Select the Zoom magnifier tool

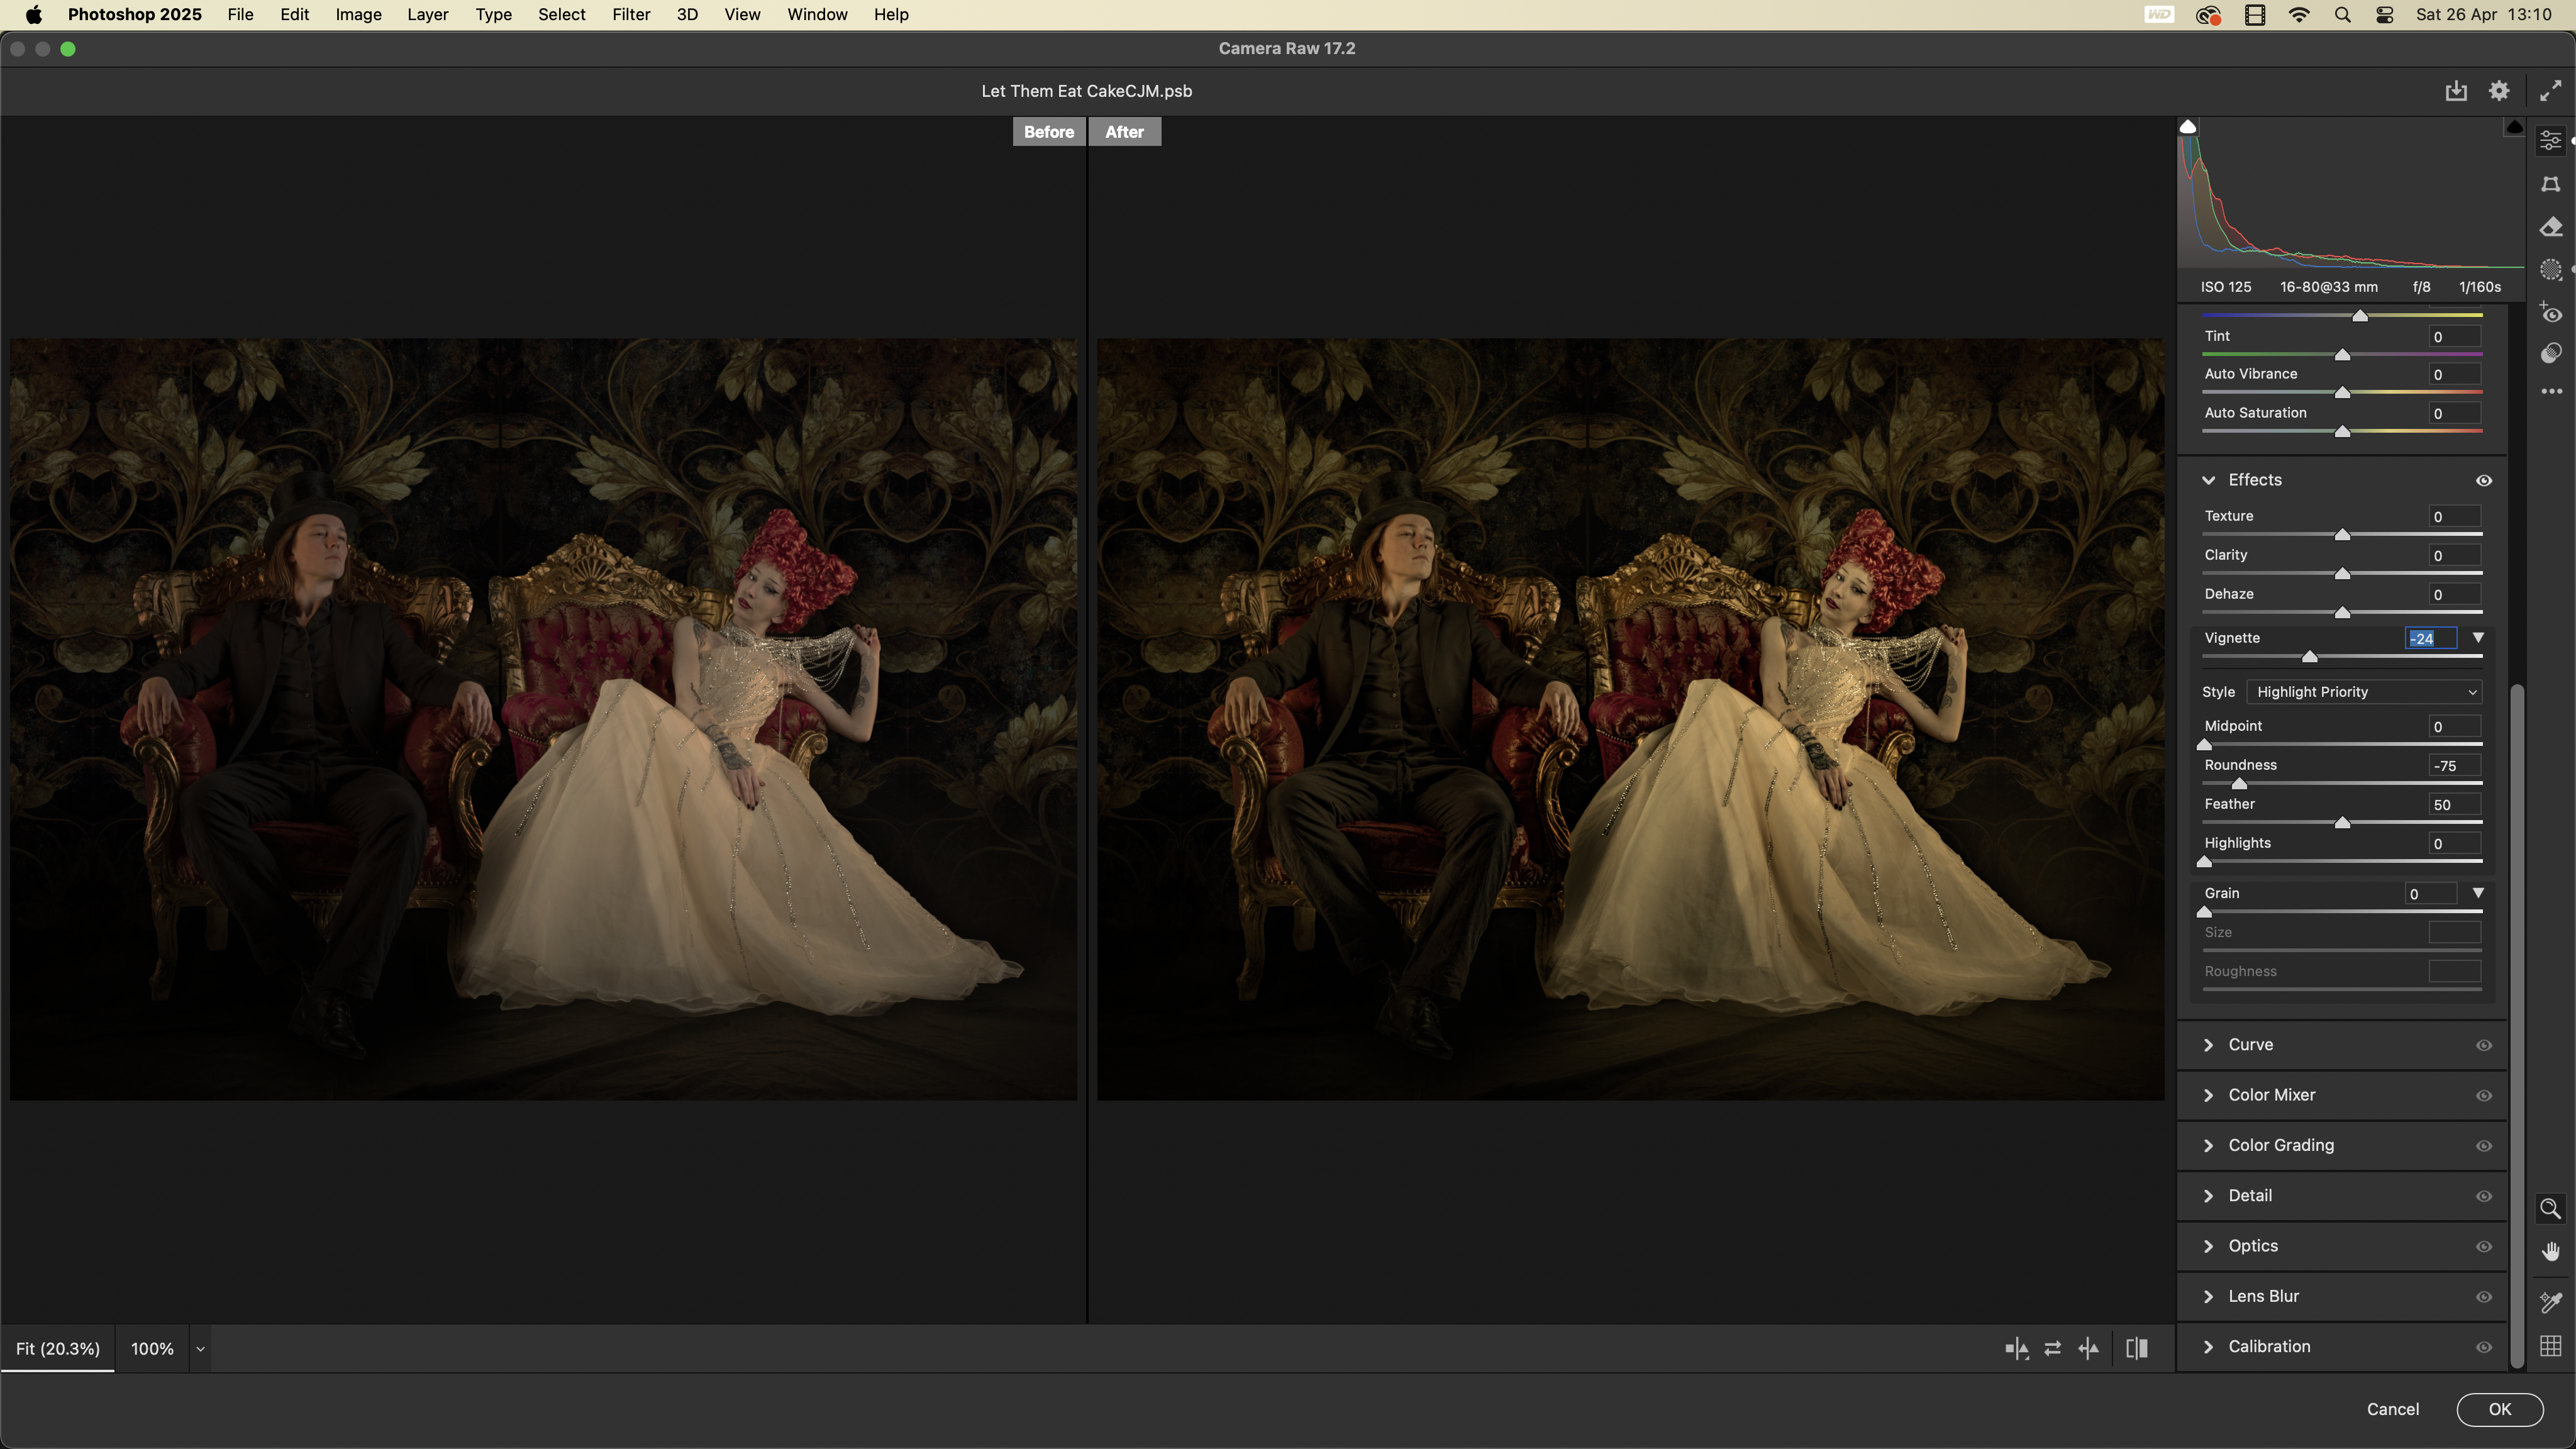[x=2550, y=1209]
